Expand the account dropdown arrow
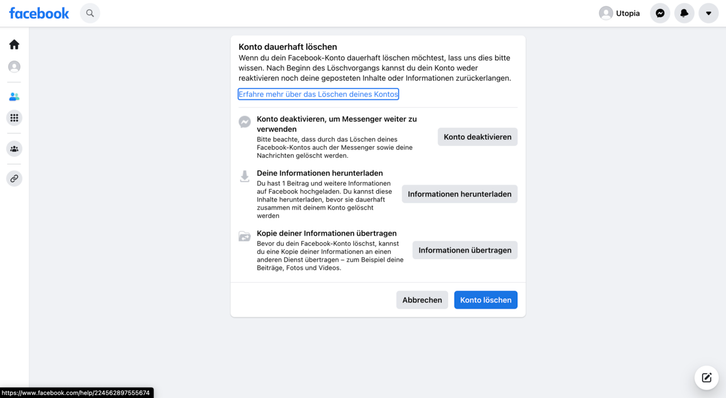This screenshot has height=398, width=726. pos(708,13)
